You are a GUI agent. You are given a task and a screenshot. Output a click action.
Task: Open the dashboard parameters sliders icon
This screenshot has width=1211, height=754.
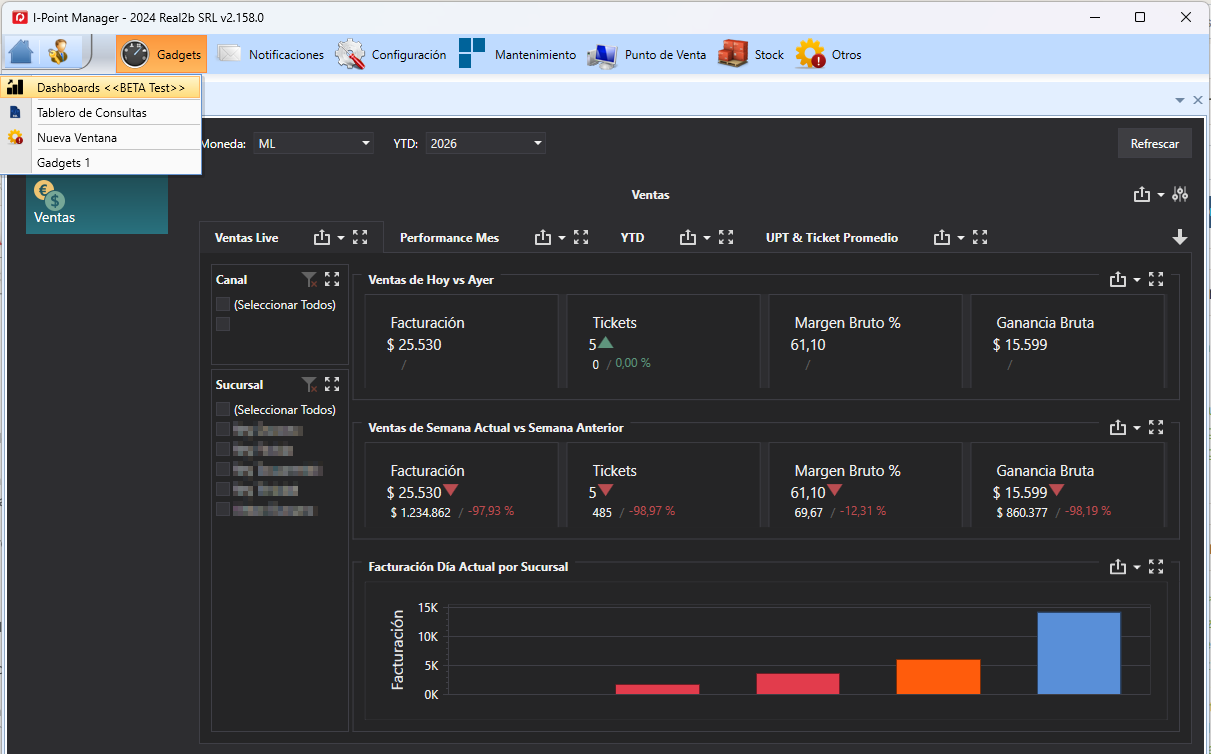pyautogui.click(x=1180, y=195)
